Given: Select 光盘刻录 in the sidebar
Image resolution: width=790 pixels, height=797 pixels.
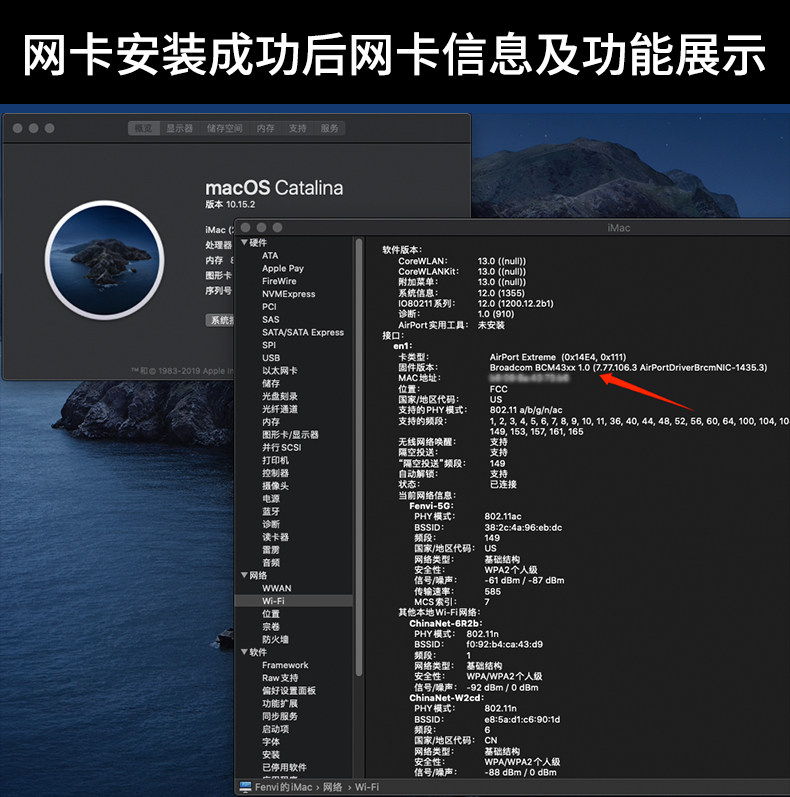Looking at the screenshot, I should pos(280,396).
